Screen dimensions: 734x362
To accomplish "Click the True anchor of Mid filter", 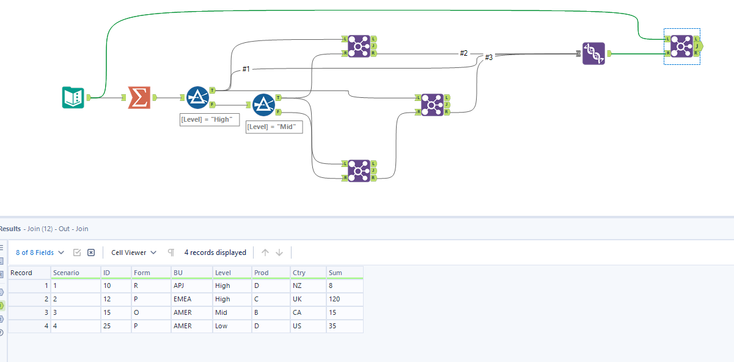I will coord(278,97).
